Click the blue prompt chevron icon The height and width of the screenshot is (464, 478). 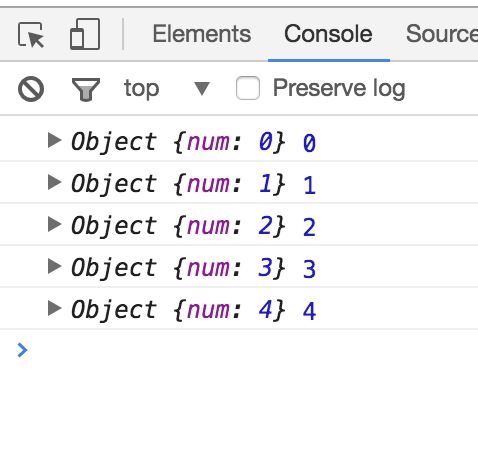[22, 350]
